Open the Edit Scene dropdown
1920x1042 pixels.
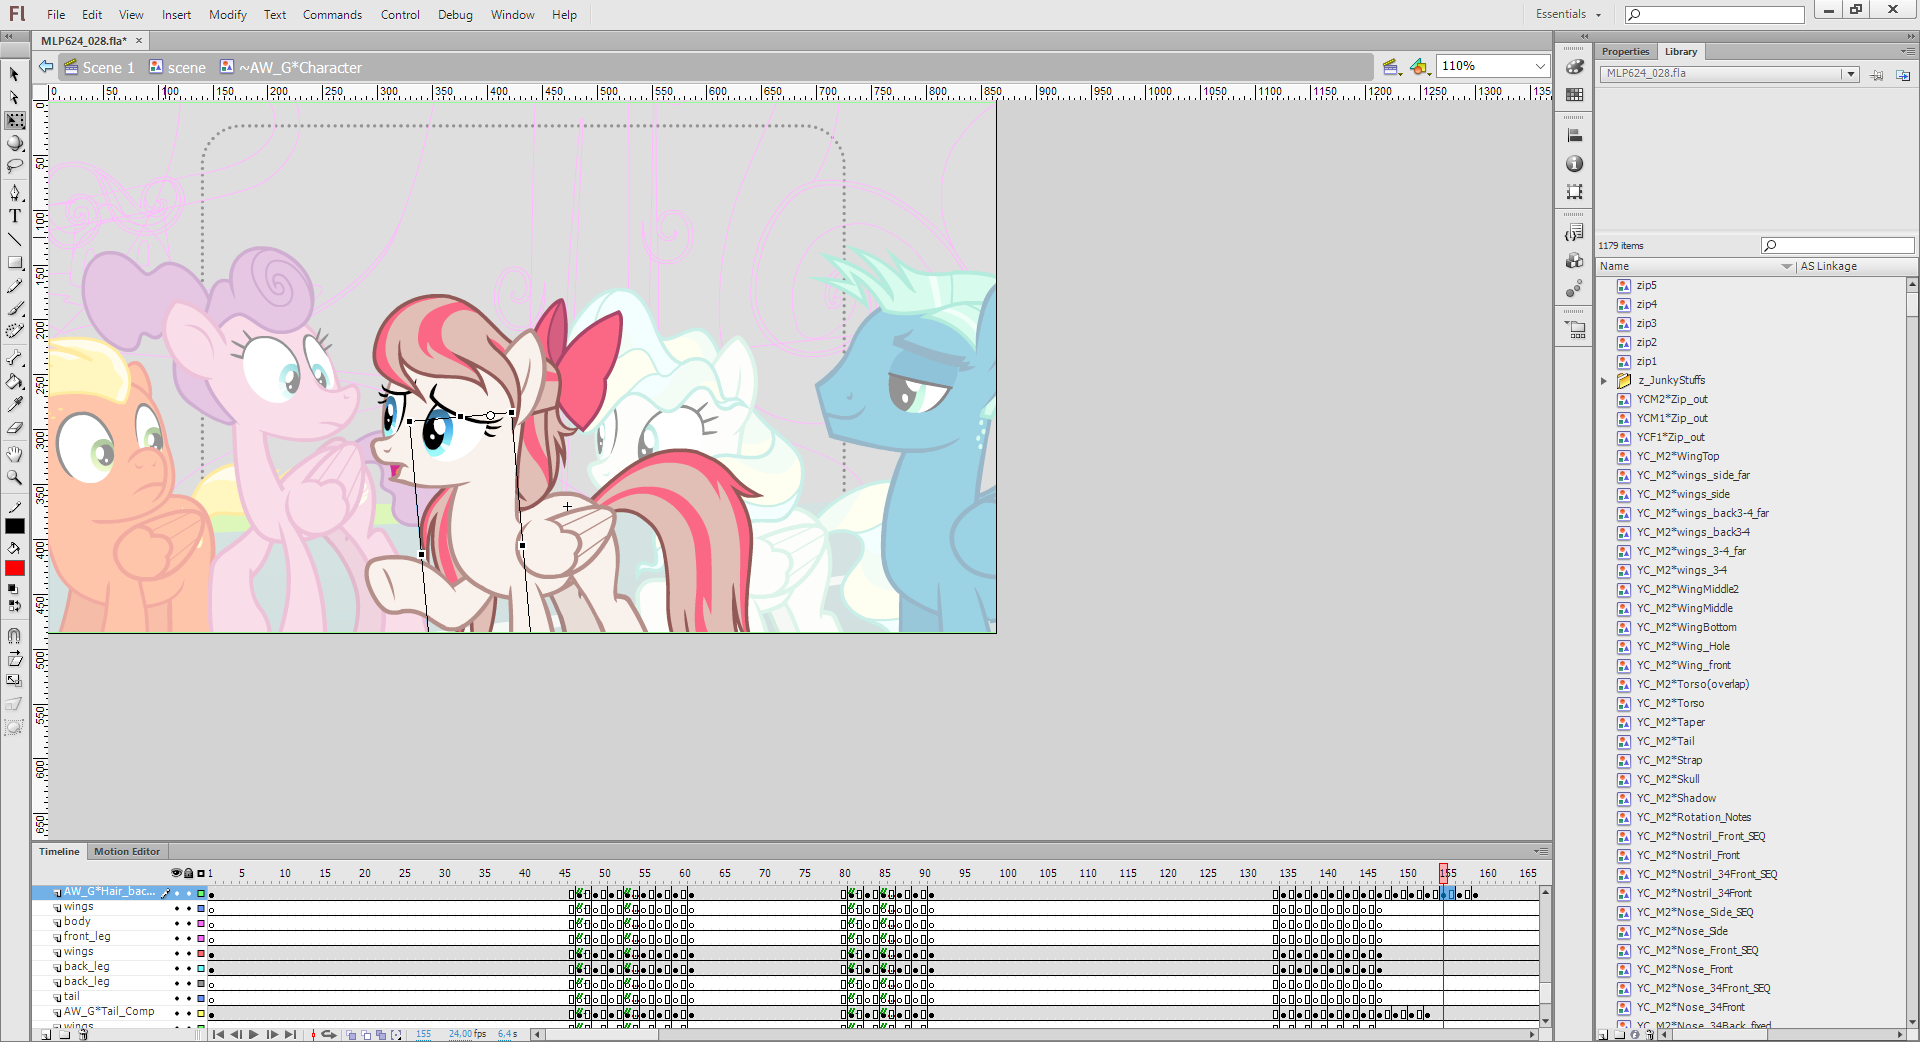tap(1391, 67)
